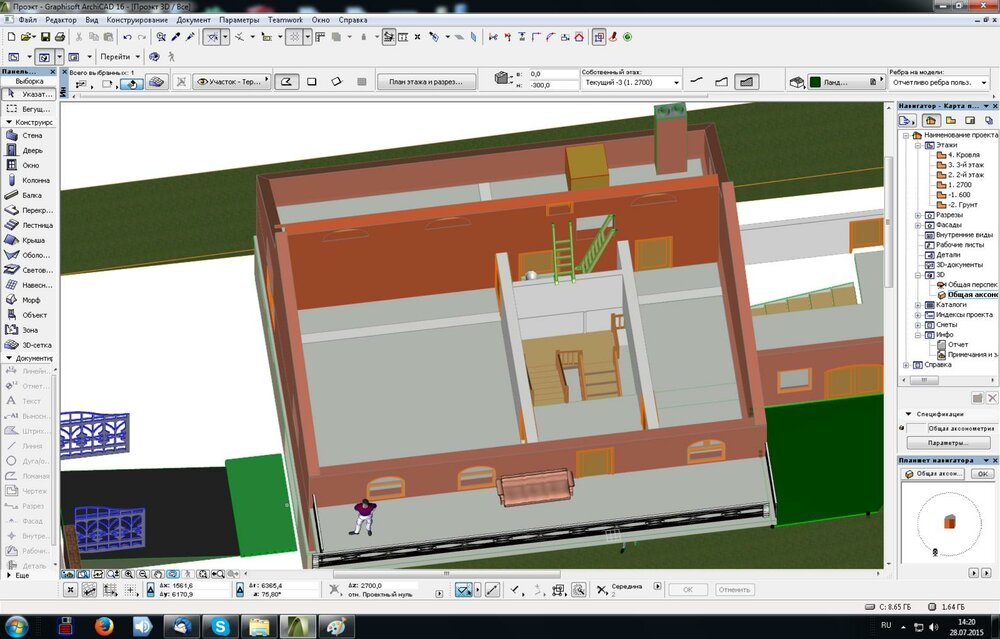
Task: Expand the Разрезы tree node
Action: [x=918, y=215]
